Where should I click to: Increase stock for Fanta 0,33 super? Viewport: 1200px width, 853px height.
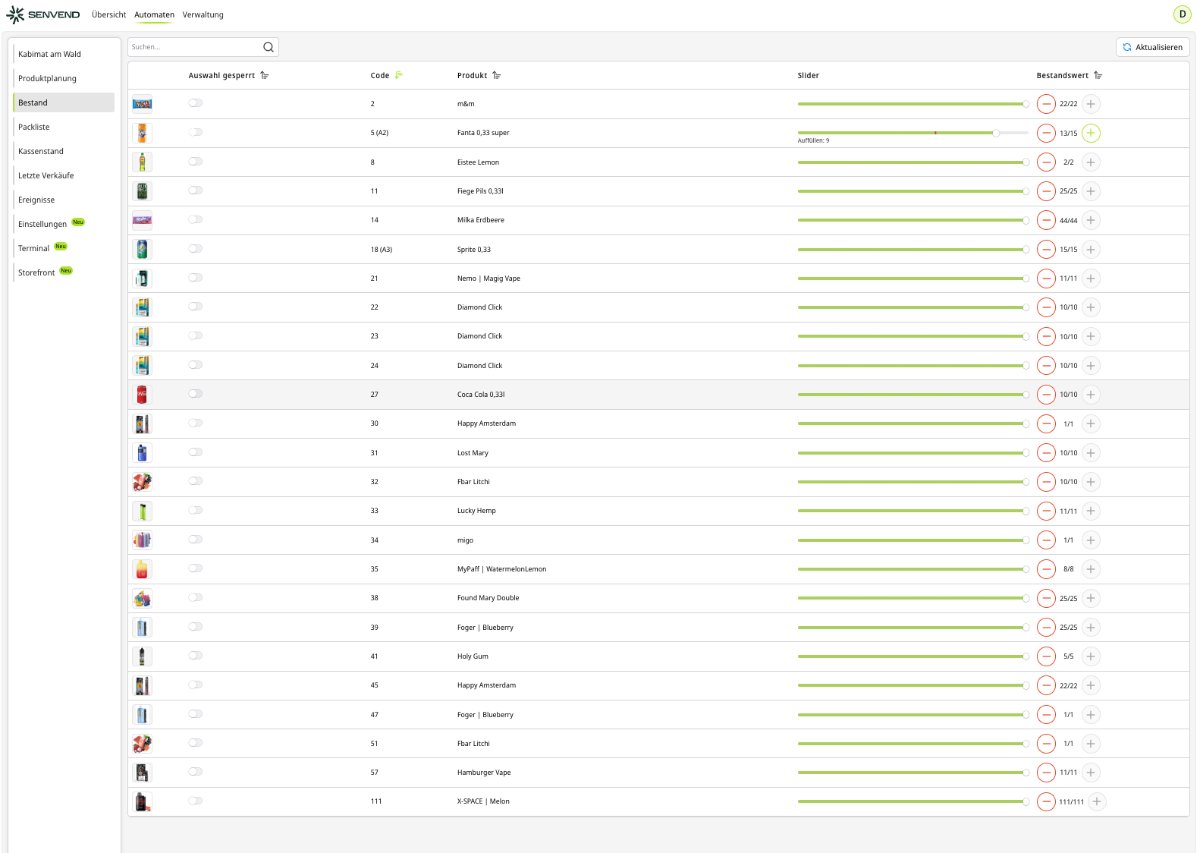click(1091, 132)
